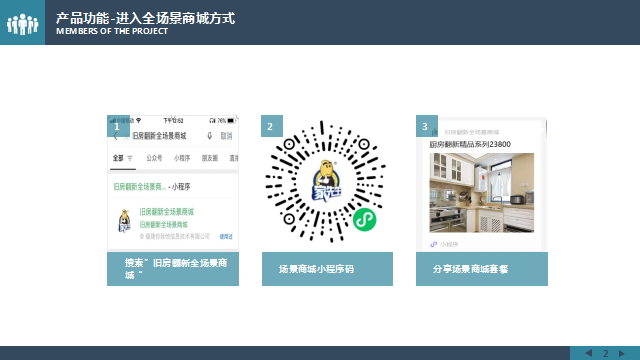Image resolution: width=640 pixels, height=360 pixels.
Task: Click the share card header 旧房翻新全场景商城
Action: click(x=471, y=132)
